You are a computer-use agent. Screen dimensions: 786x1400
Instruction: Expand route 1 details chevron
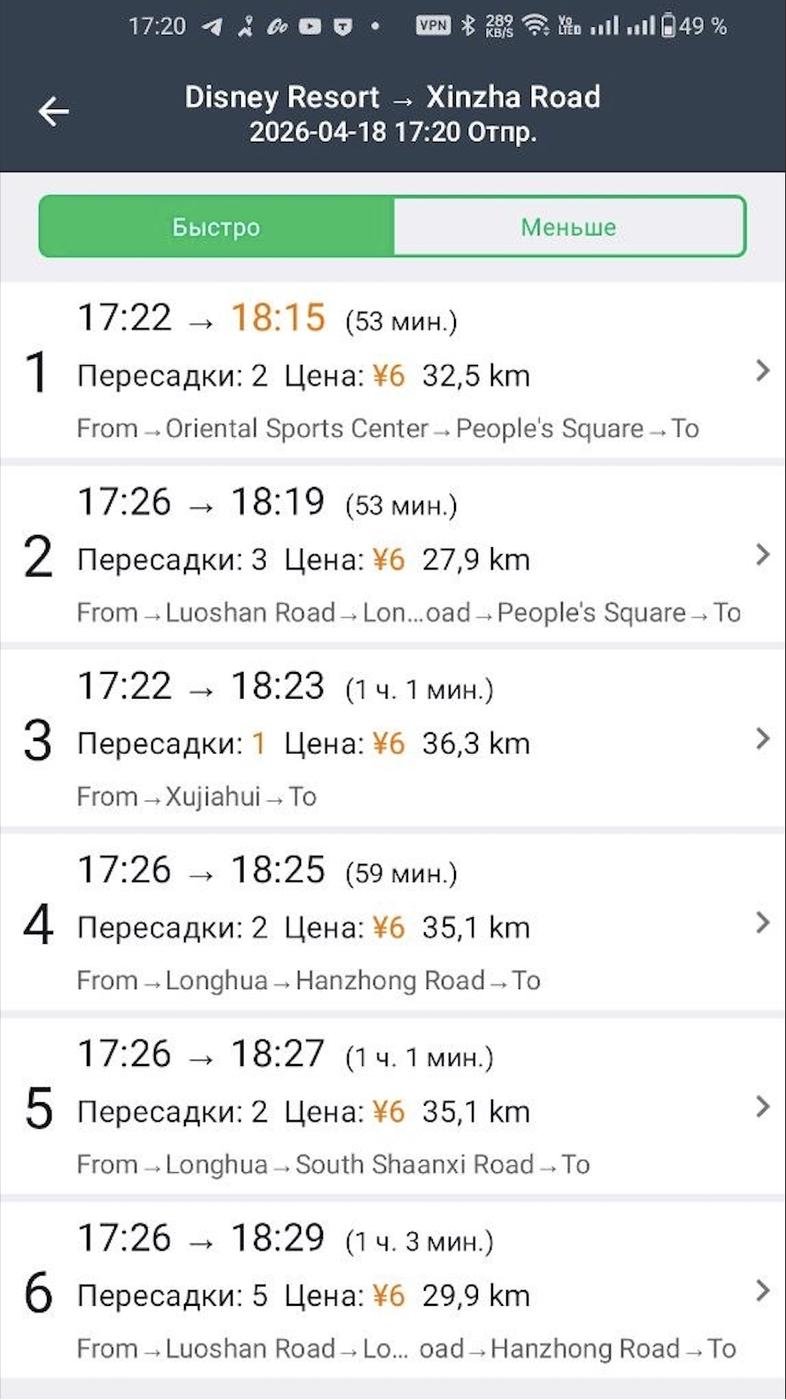click(x=763, y=371)
